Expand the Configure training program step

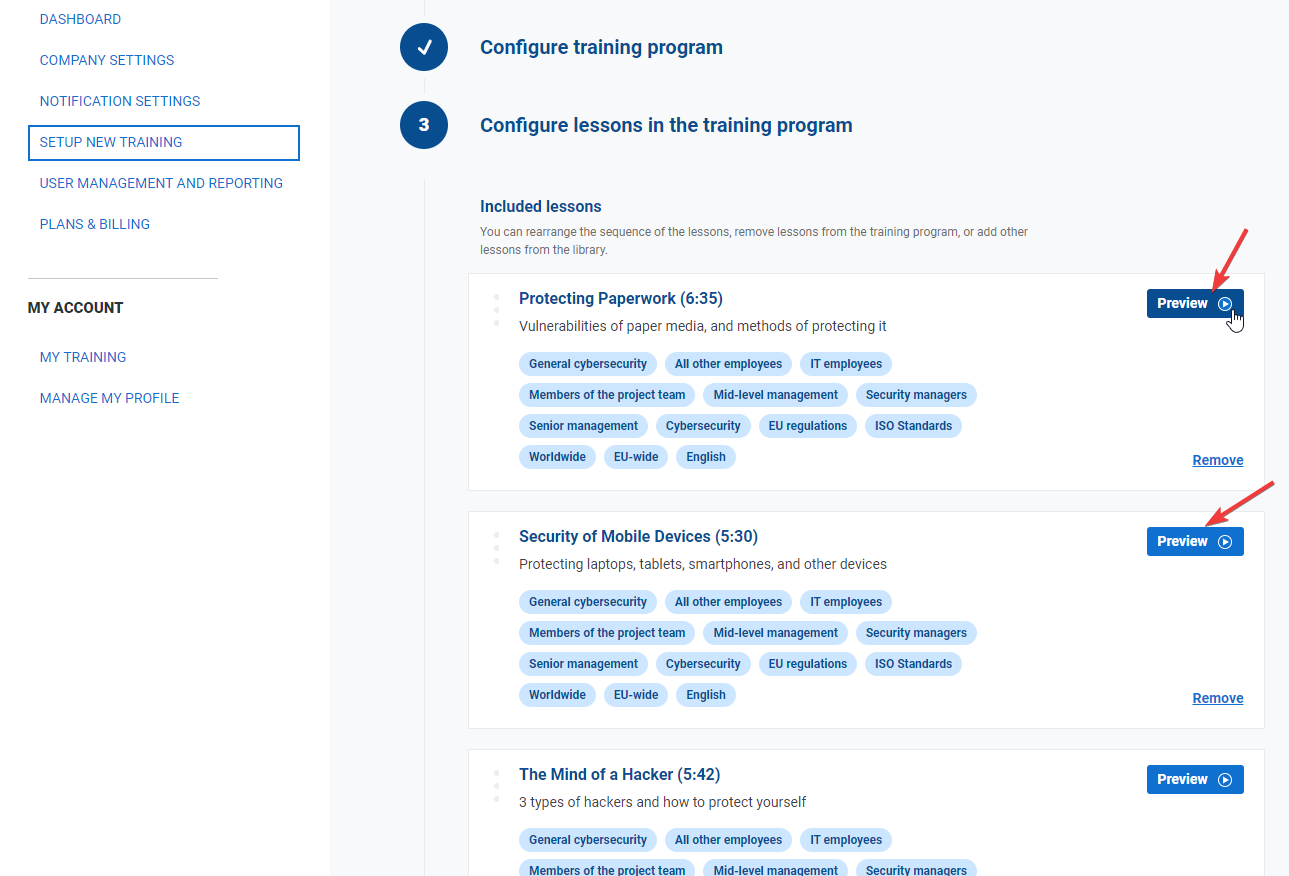pos(601,47)
